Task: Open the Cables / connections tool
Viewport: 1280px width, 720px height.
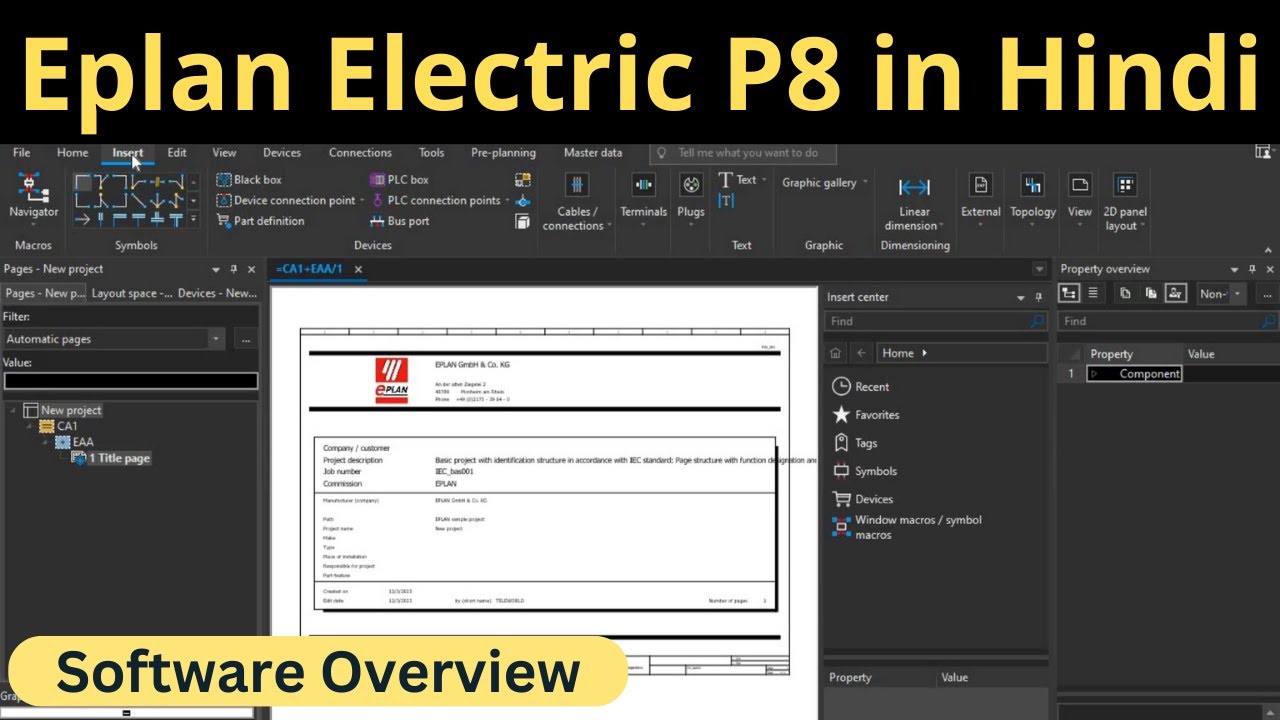Action: 576,202
